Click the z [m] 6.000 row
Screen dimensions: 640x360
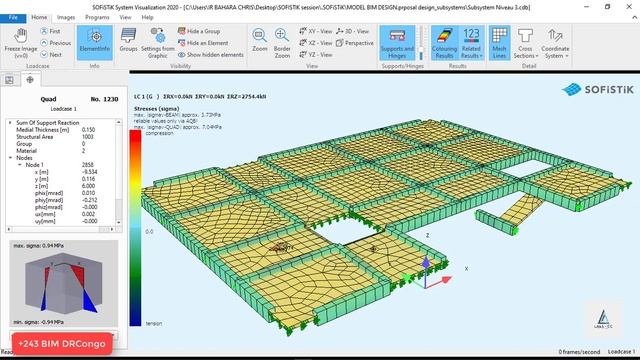coord(61,186)
